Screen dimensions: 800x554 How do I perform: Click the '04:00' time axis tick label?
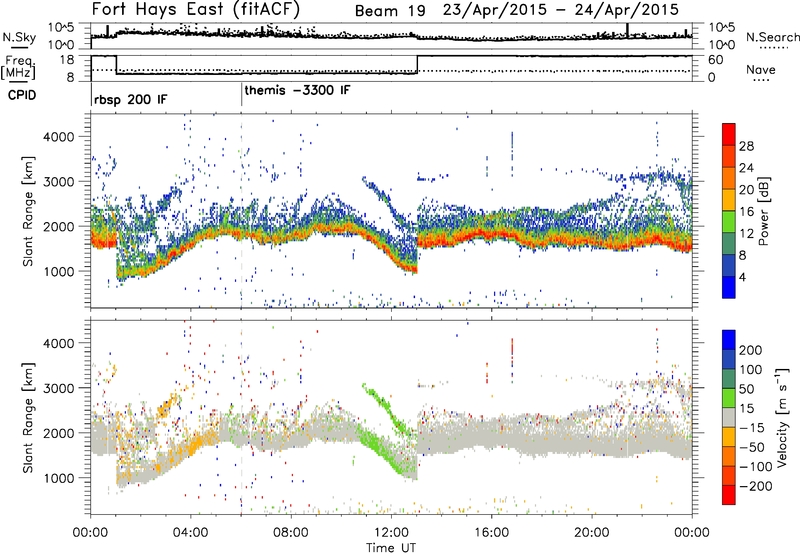[190, 532]
